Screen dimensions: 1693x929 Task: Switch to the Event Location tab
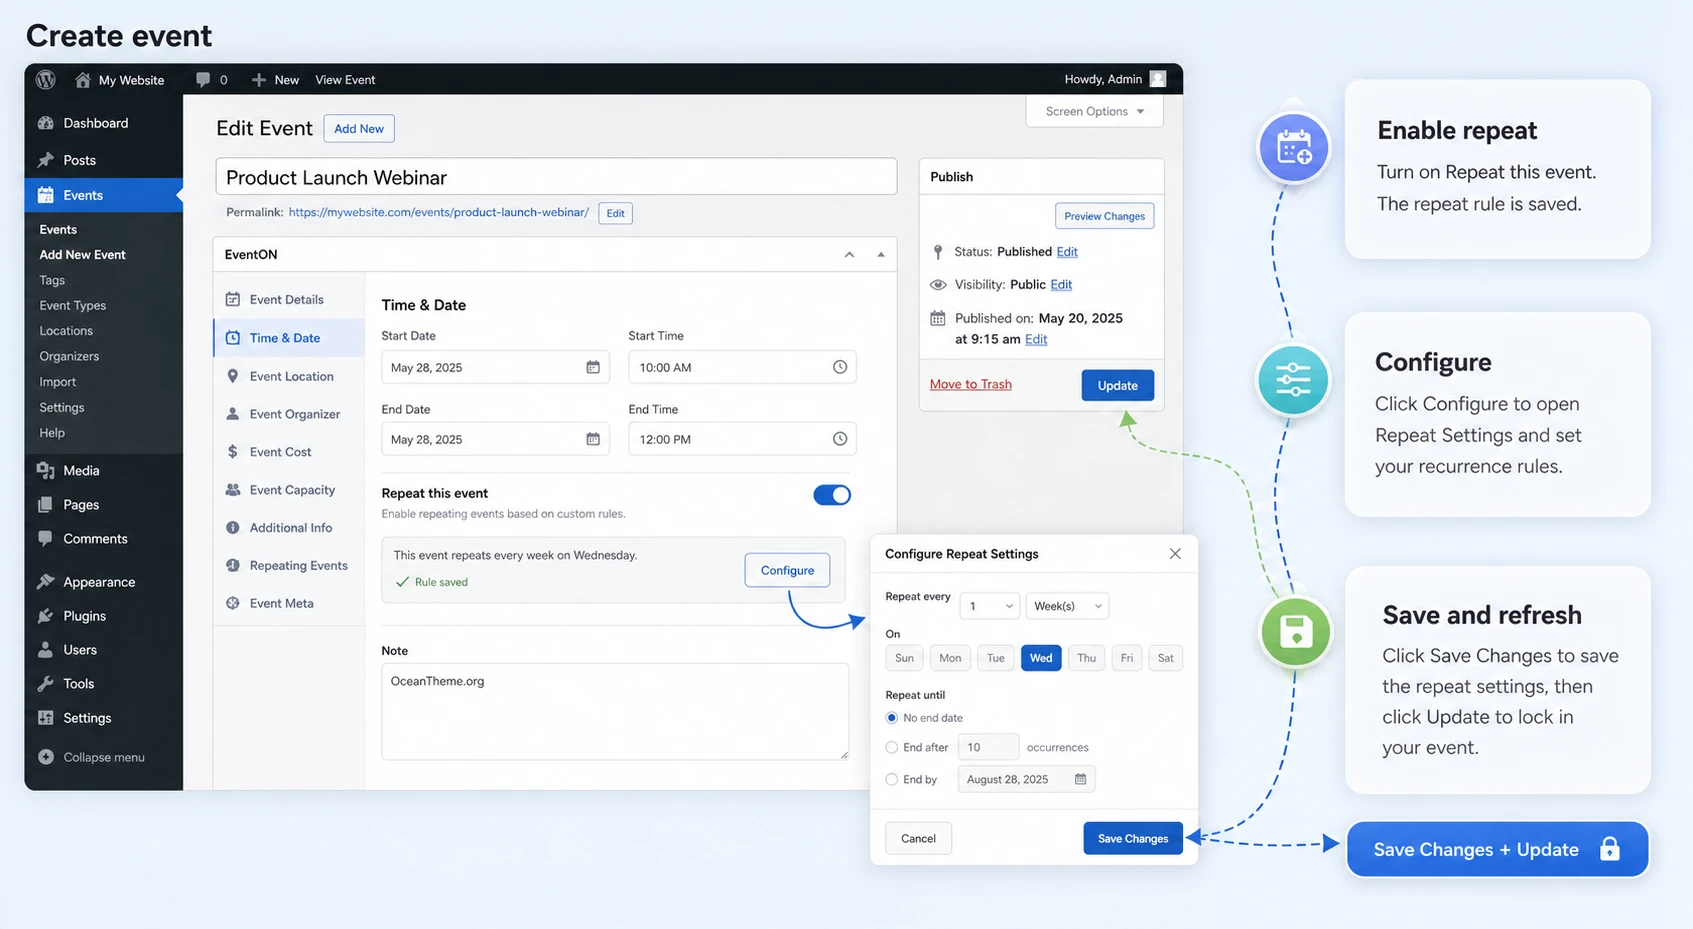[x=289, y=376]
